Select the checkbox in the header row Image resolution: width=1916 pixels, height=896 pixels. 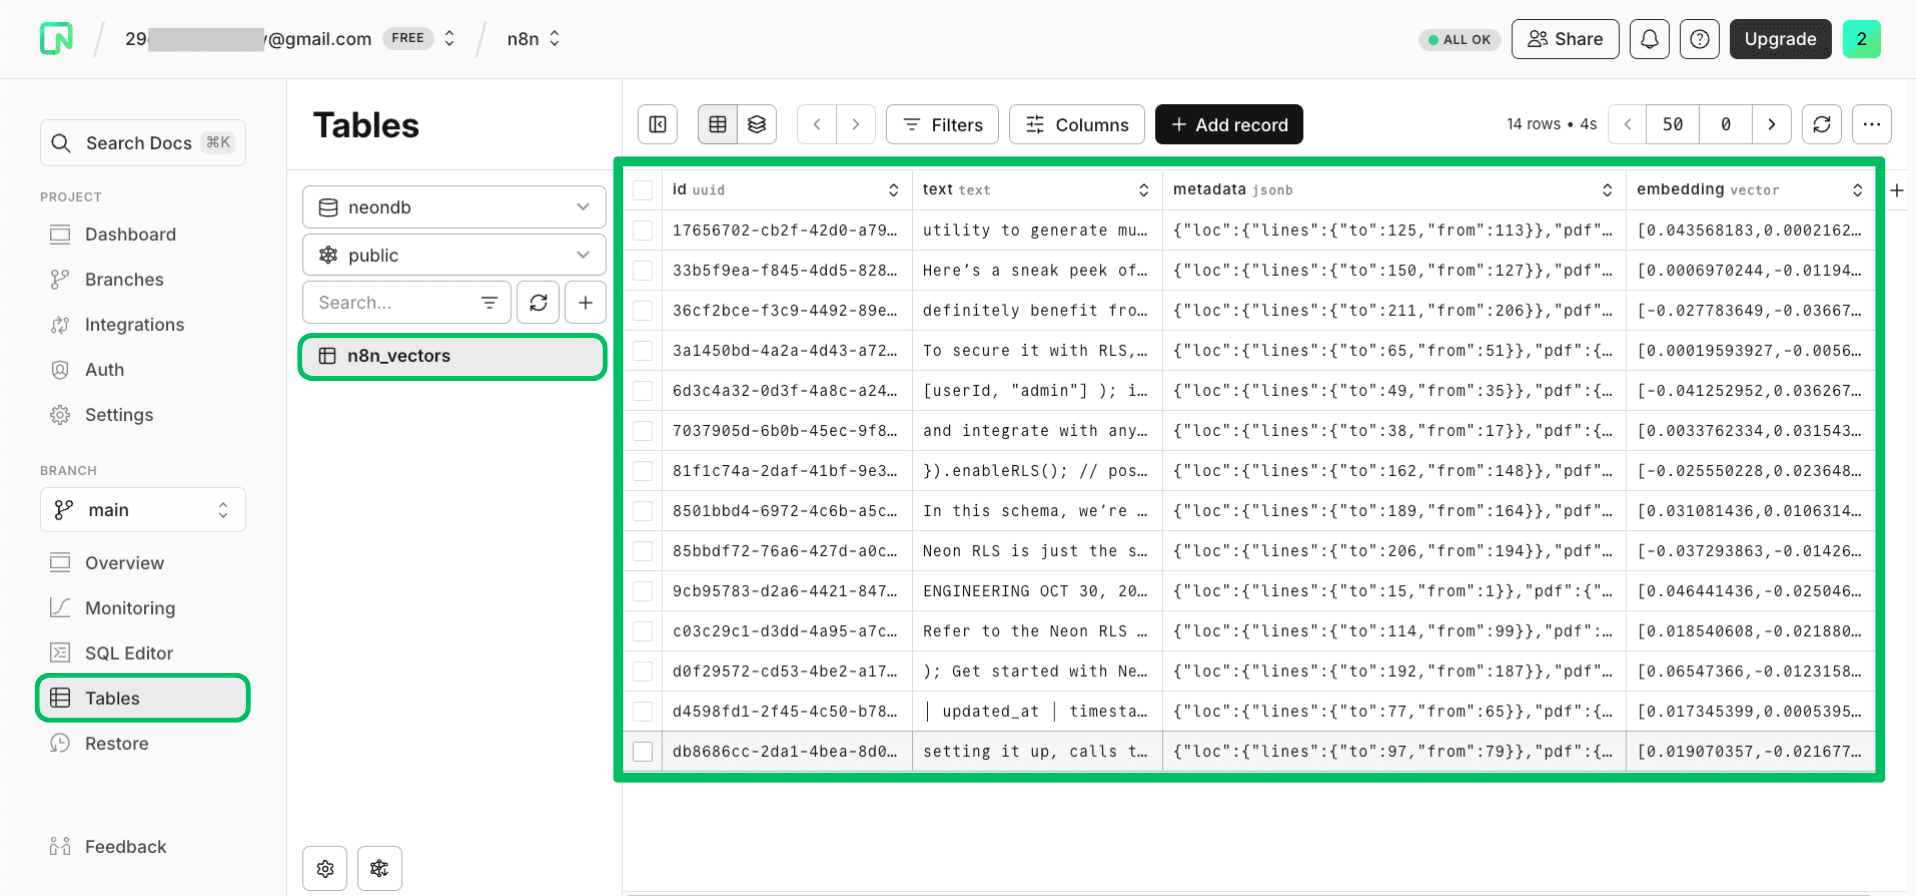(643, 190)
